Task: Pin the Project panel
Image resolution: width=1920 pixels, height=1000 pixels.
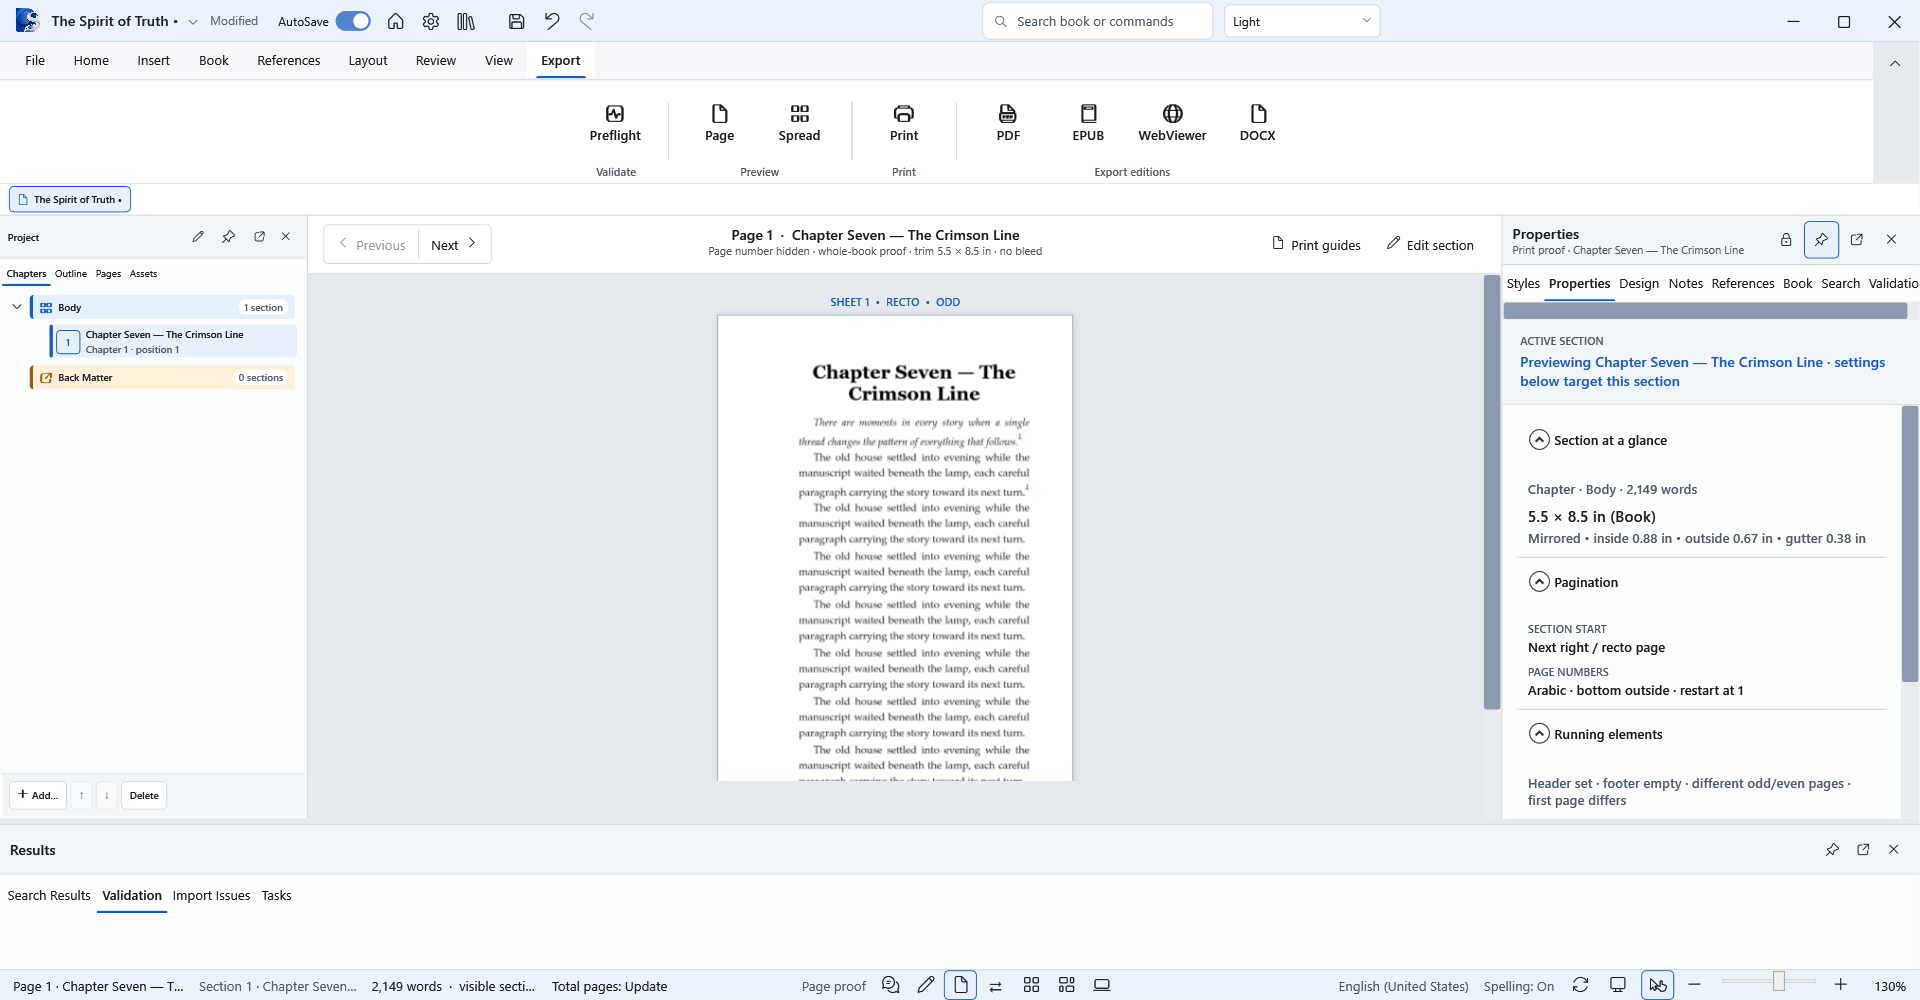Action: coord(229,237)
